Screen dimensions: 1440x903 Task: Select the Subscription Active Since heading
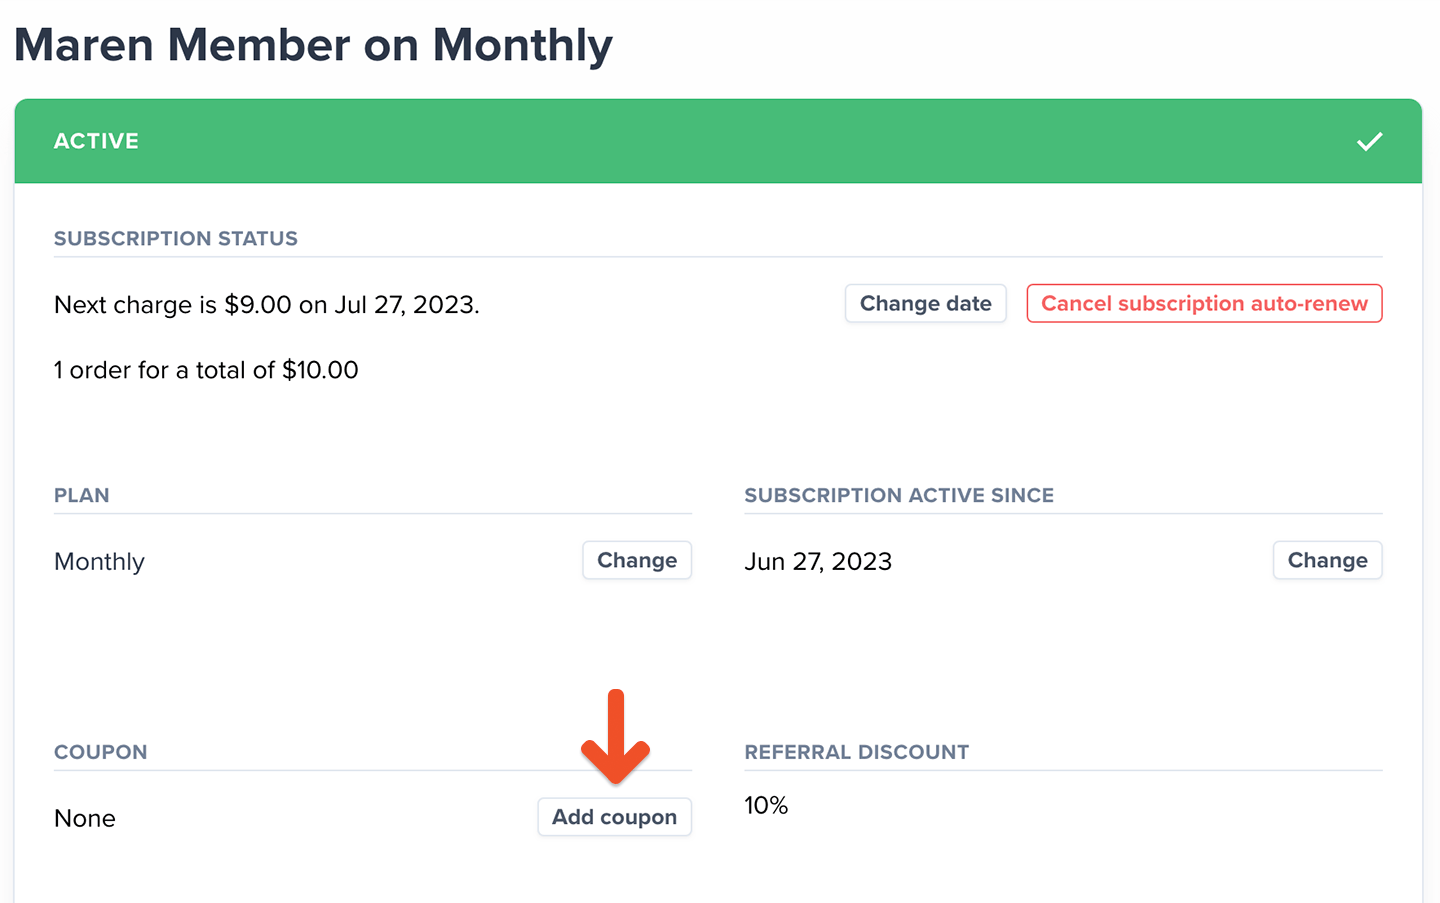click(x=899, y=496)
